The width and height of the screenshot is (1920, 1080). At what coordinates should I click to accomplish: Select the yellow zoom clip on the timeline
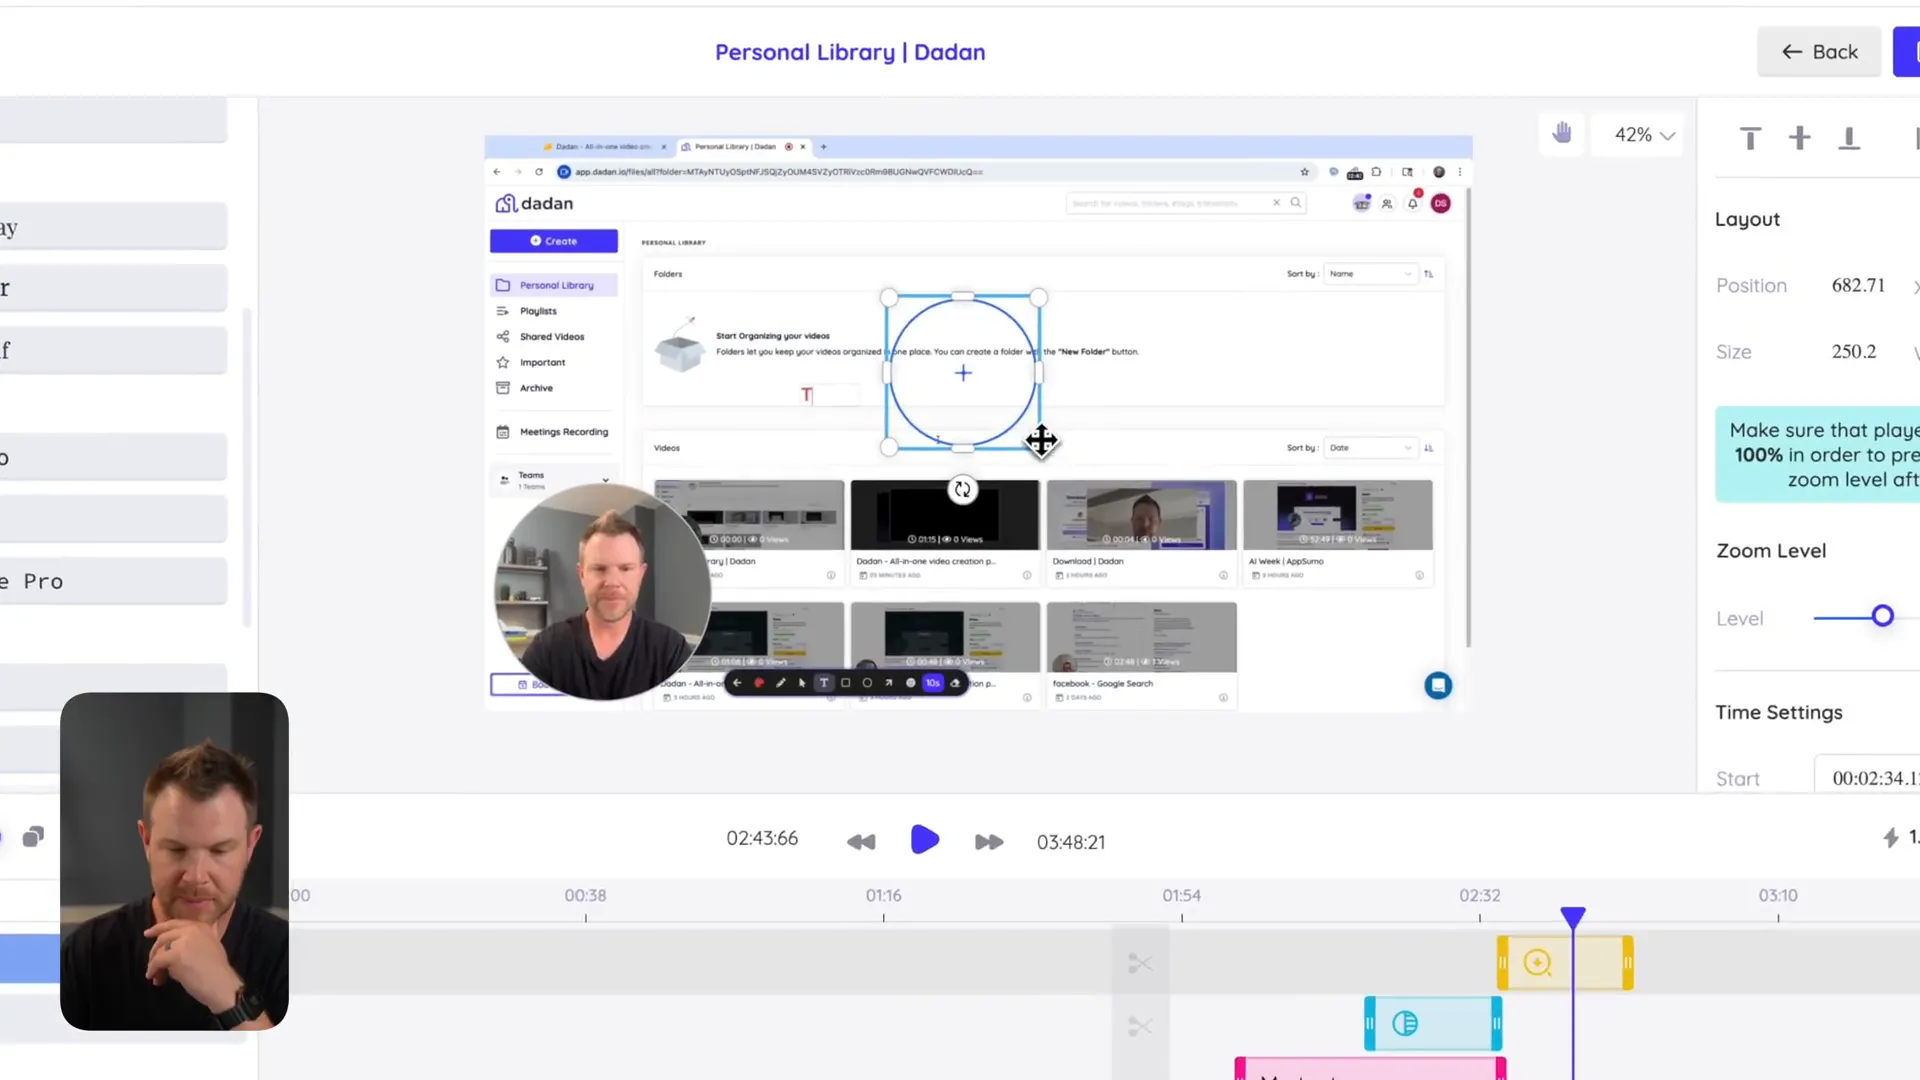pos(1565,963)
